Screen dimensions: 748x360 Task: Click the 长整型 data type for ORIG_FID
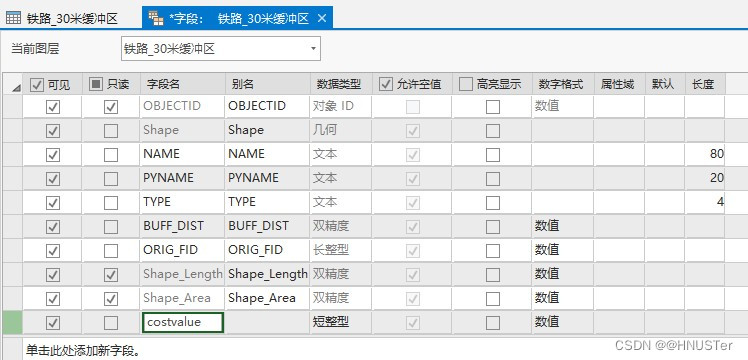(331, 250)
